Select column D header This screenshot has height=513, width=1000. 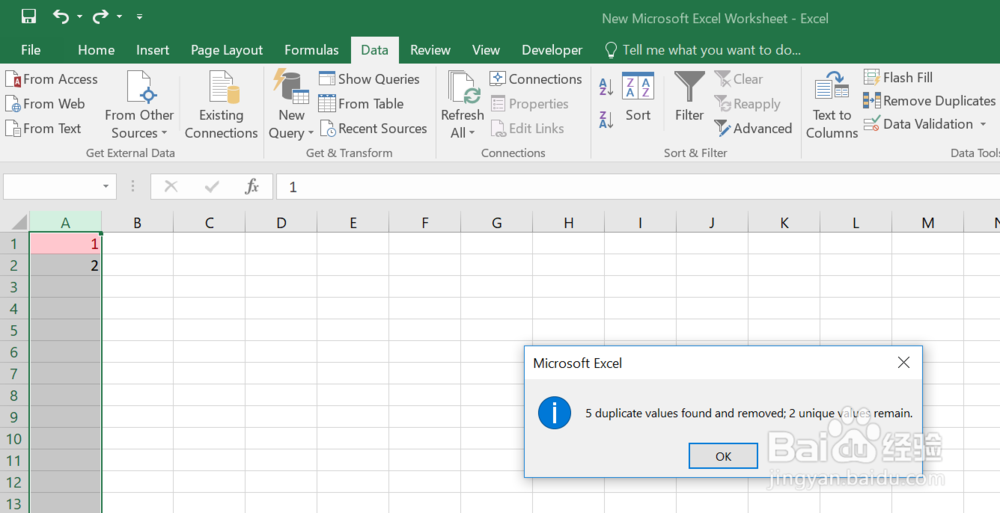[281, 223]
